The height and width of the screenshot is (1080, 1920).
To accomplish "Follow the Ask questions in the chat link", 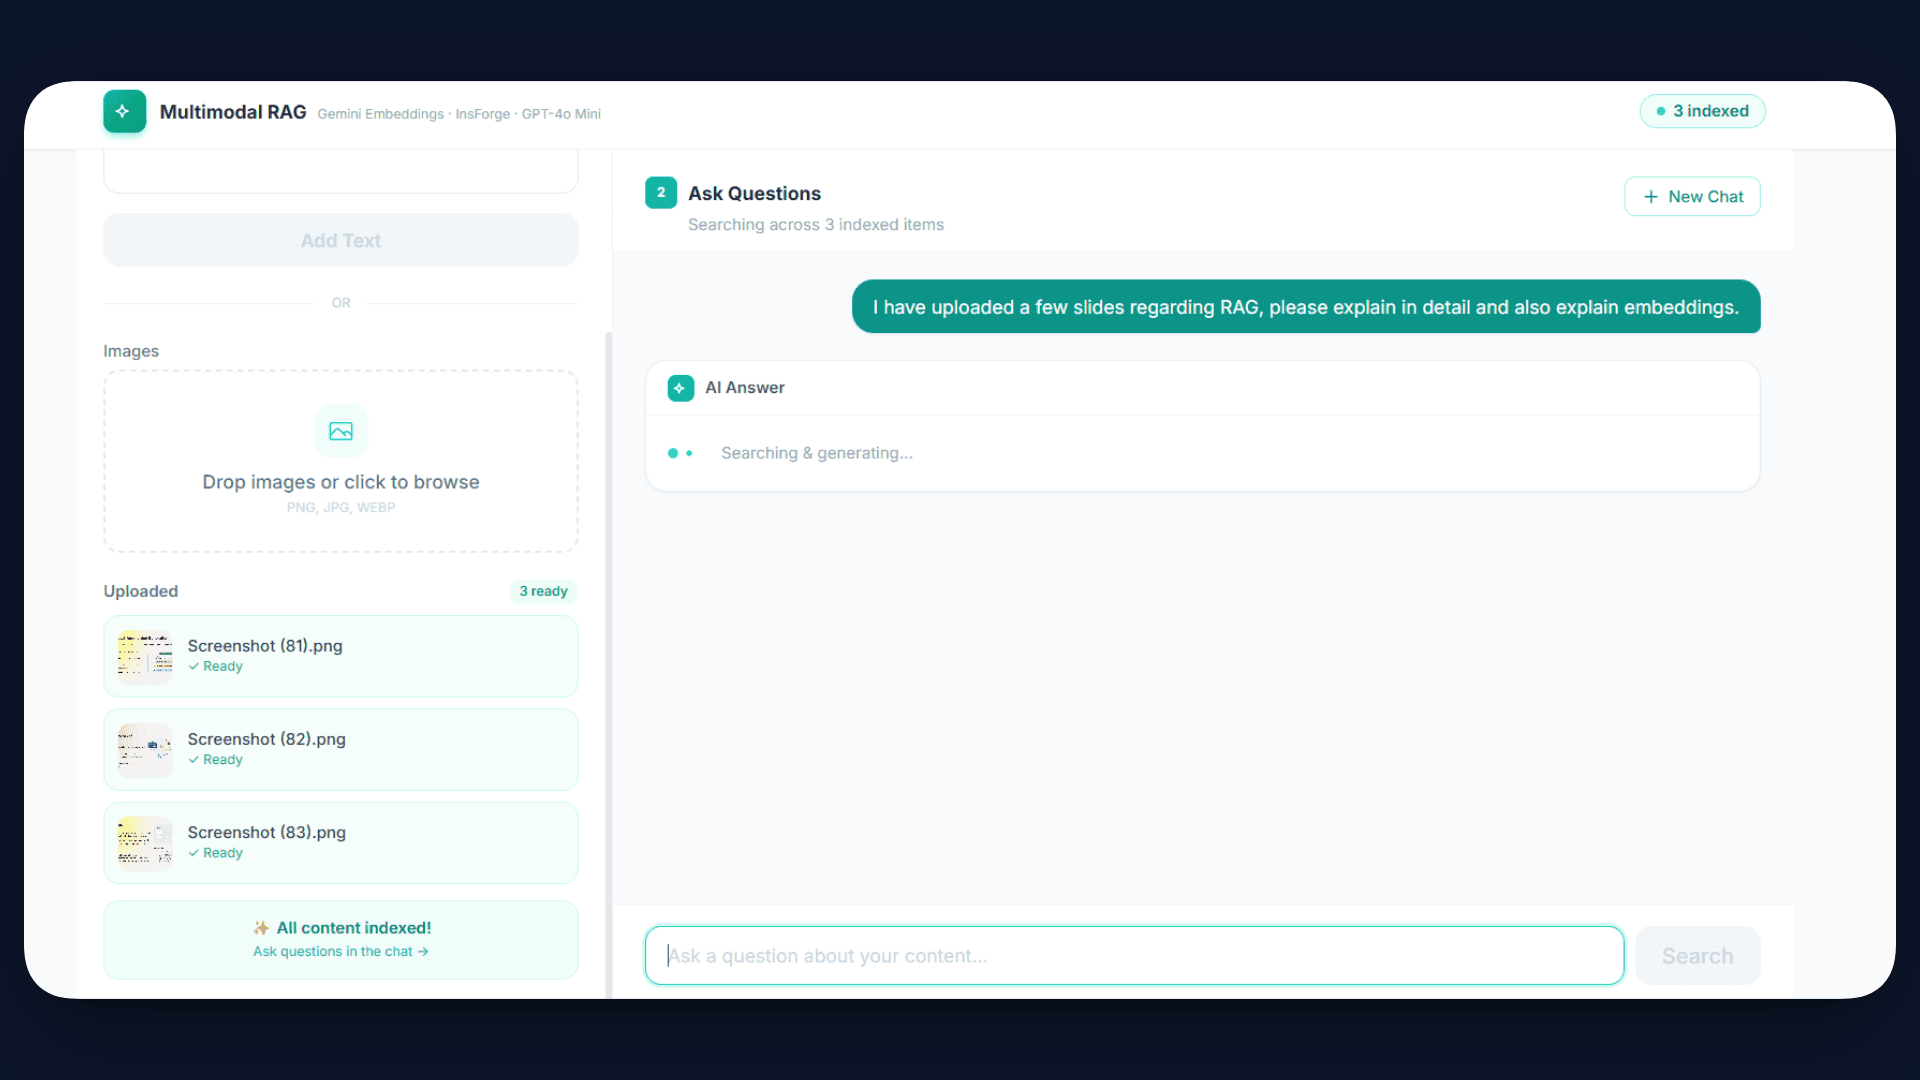I will 340,952.
